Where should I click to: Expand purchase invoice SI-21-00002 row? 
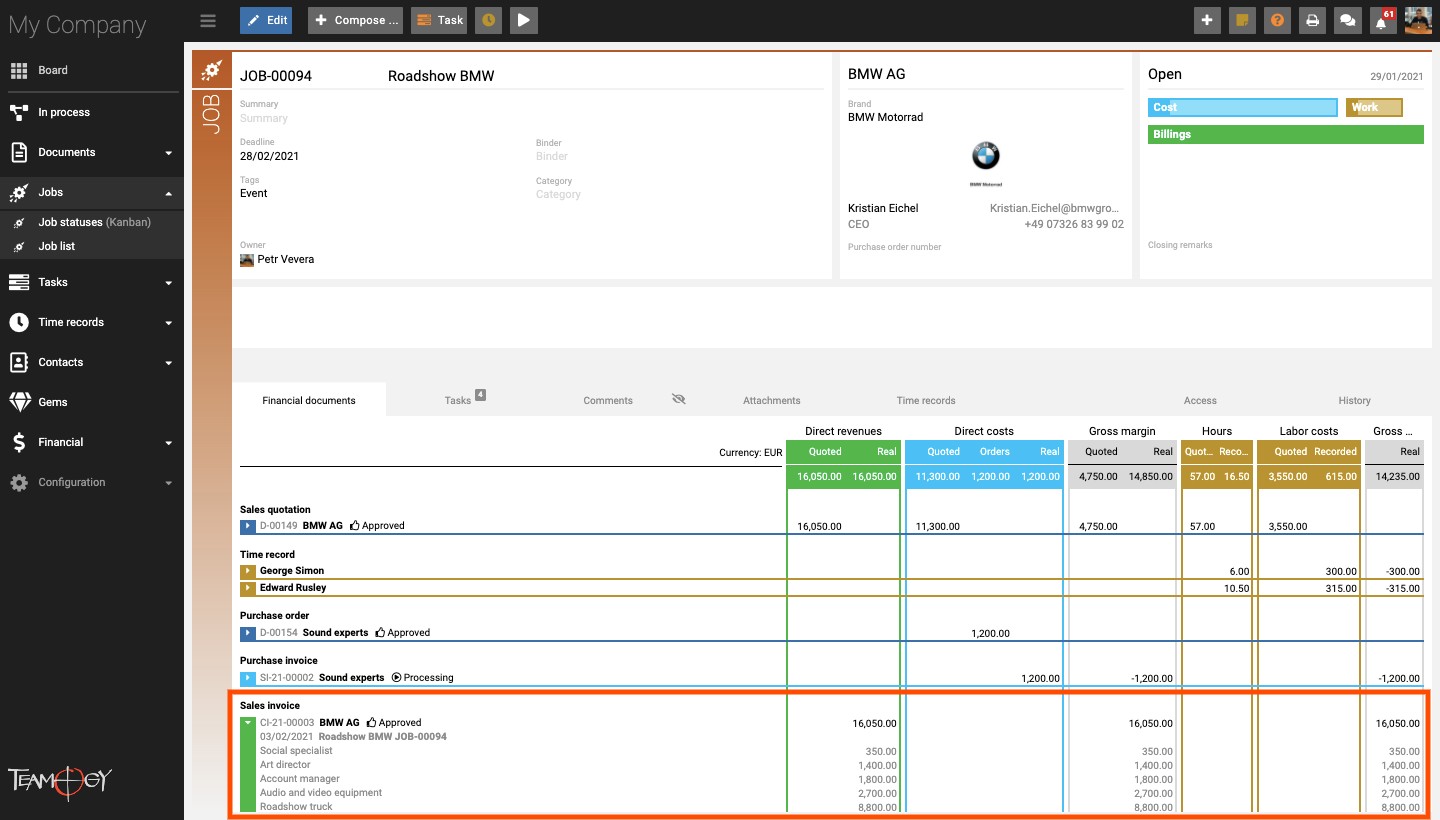click(x=248, y=678)
